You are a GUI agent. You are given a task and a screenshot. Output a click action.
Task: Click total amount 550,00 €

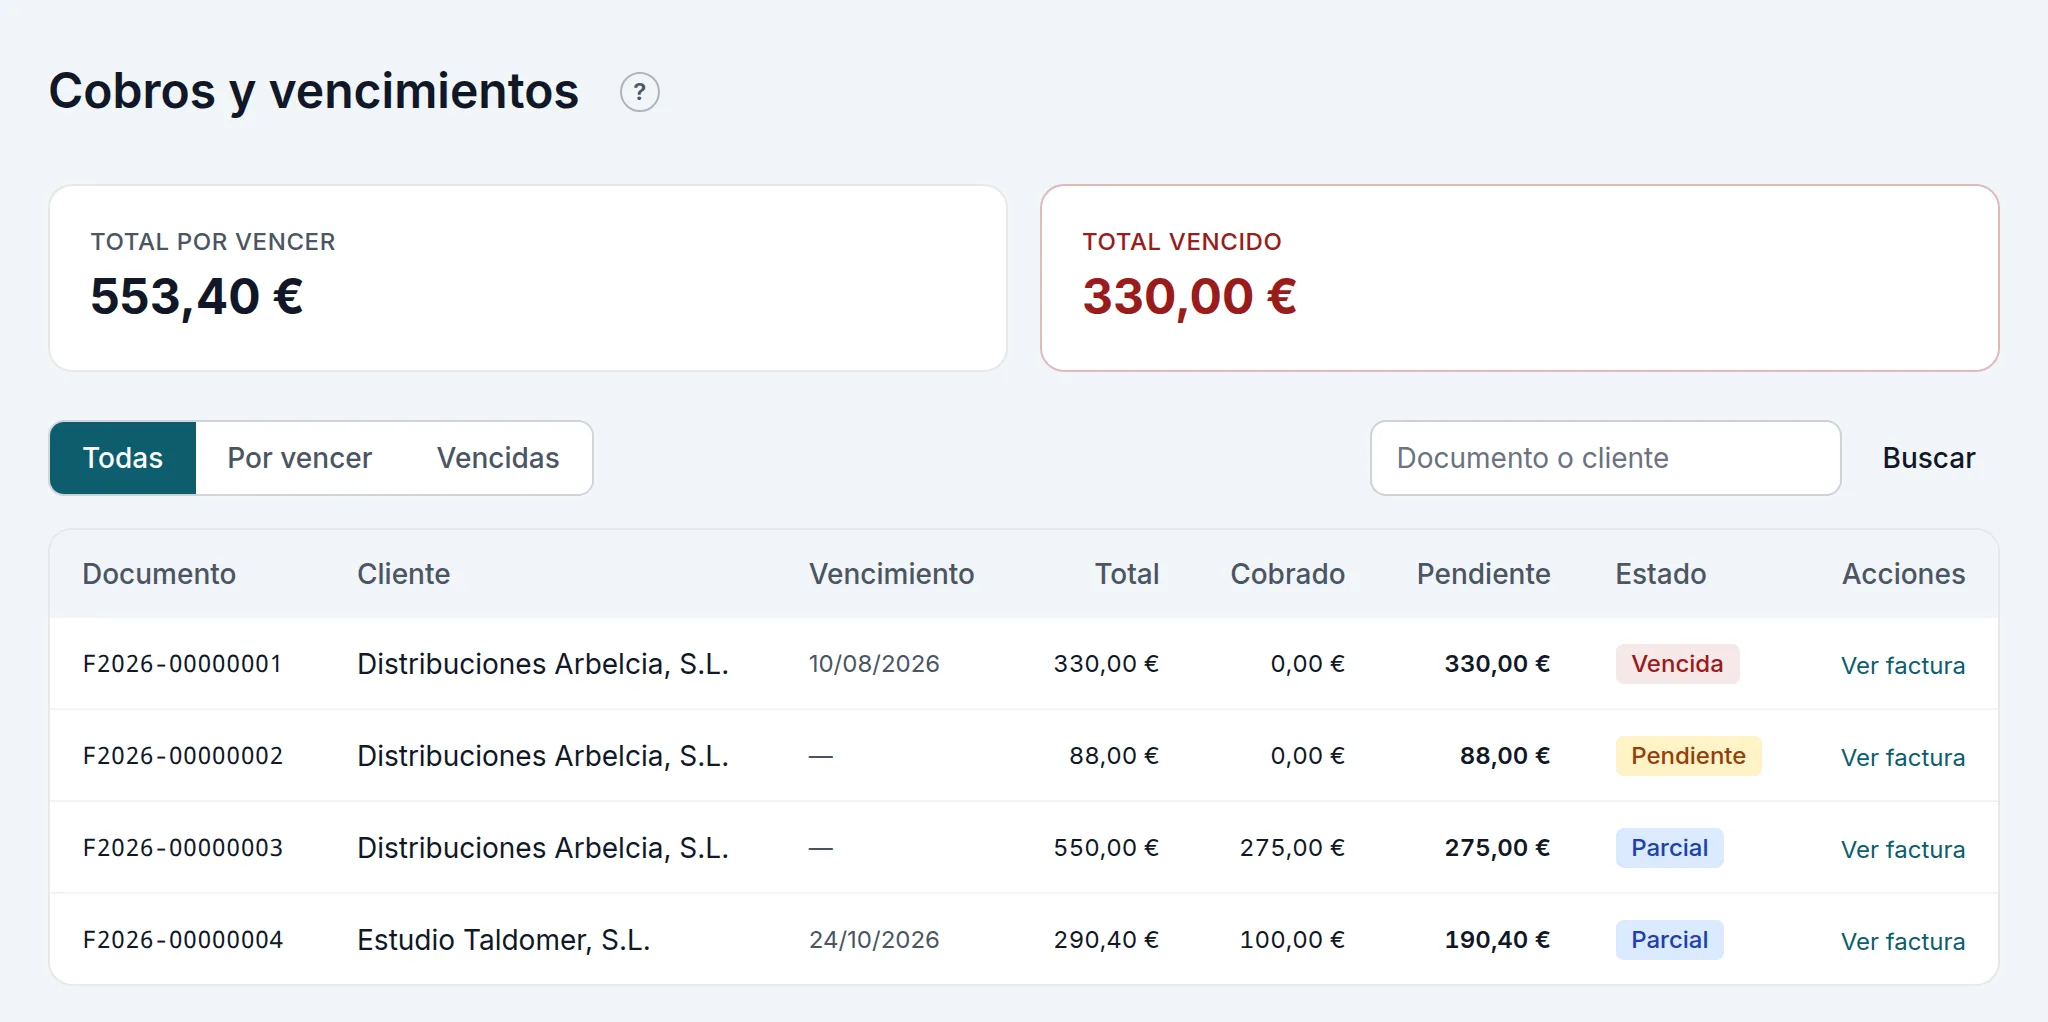coord(1106,848)
